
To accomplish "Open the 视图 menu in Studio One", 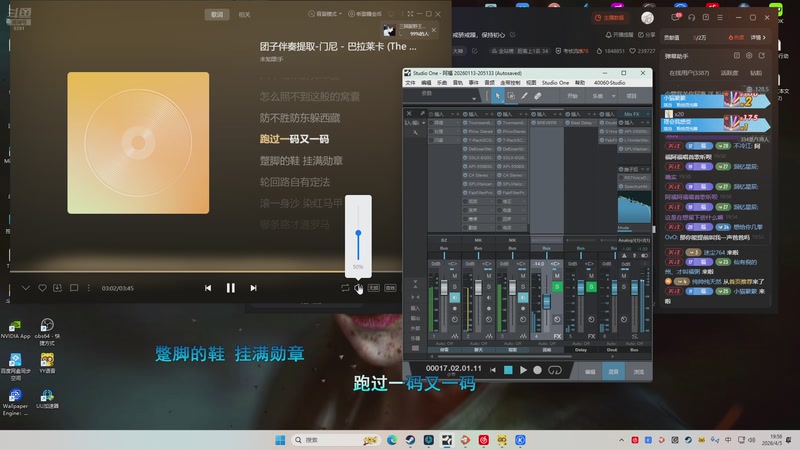I will 531,83.
